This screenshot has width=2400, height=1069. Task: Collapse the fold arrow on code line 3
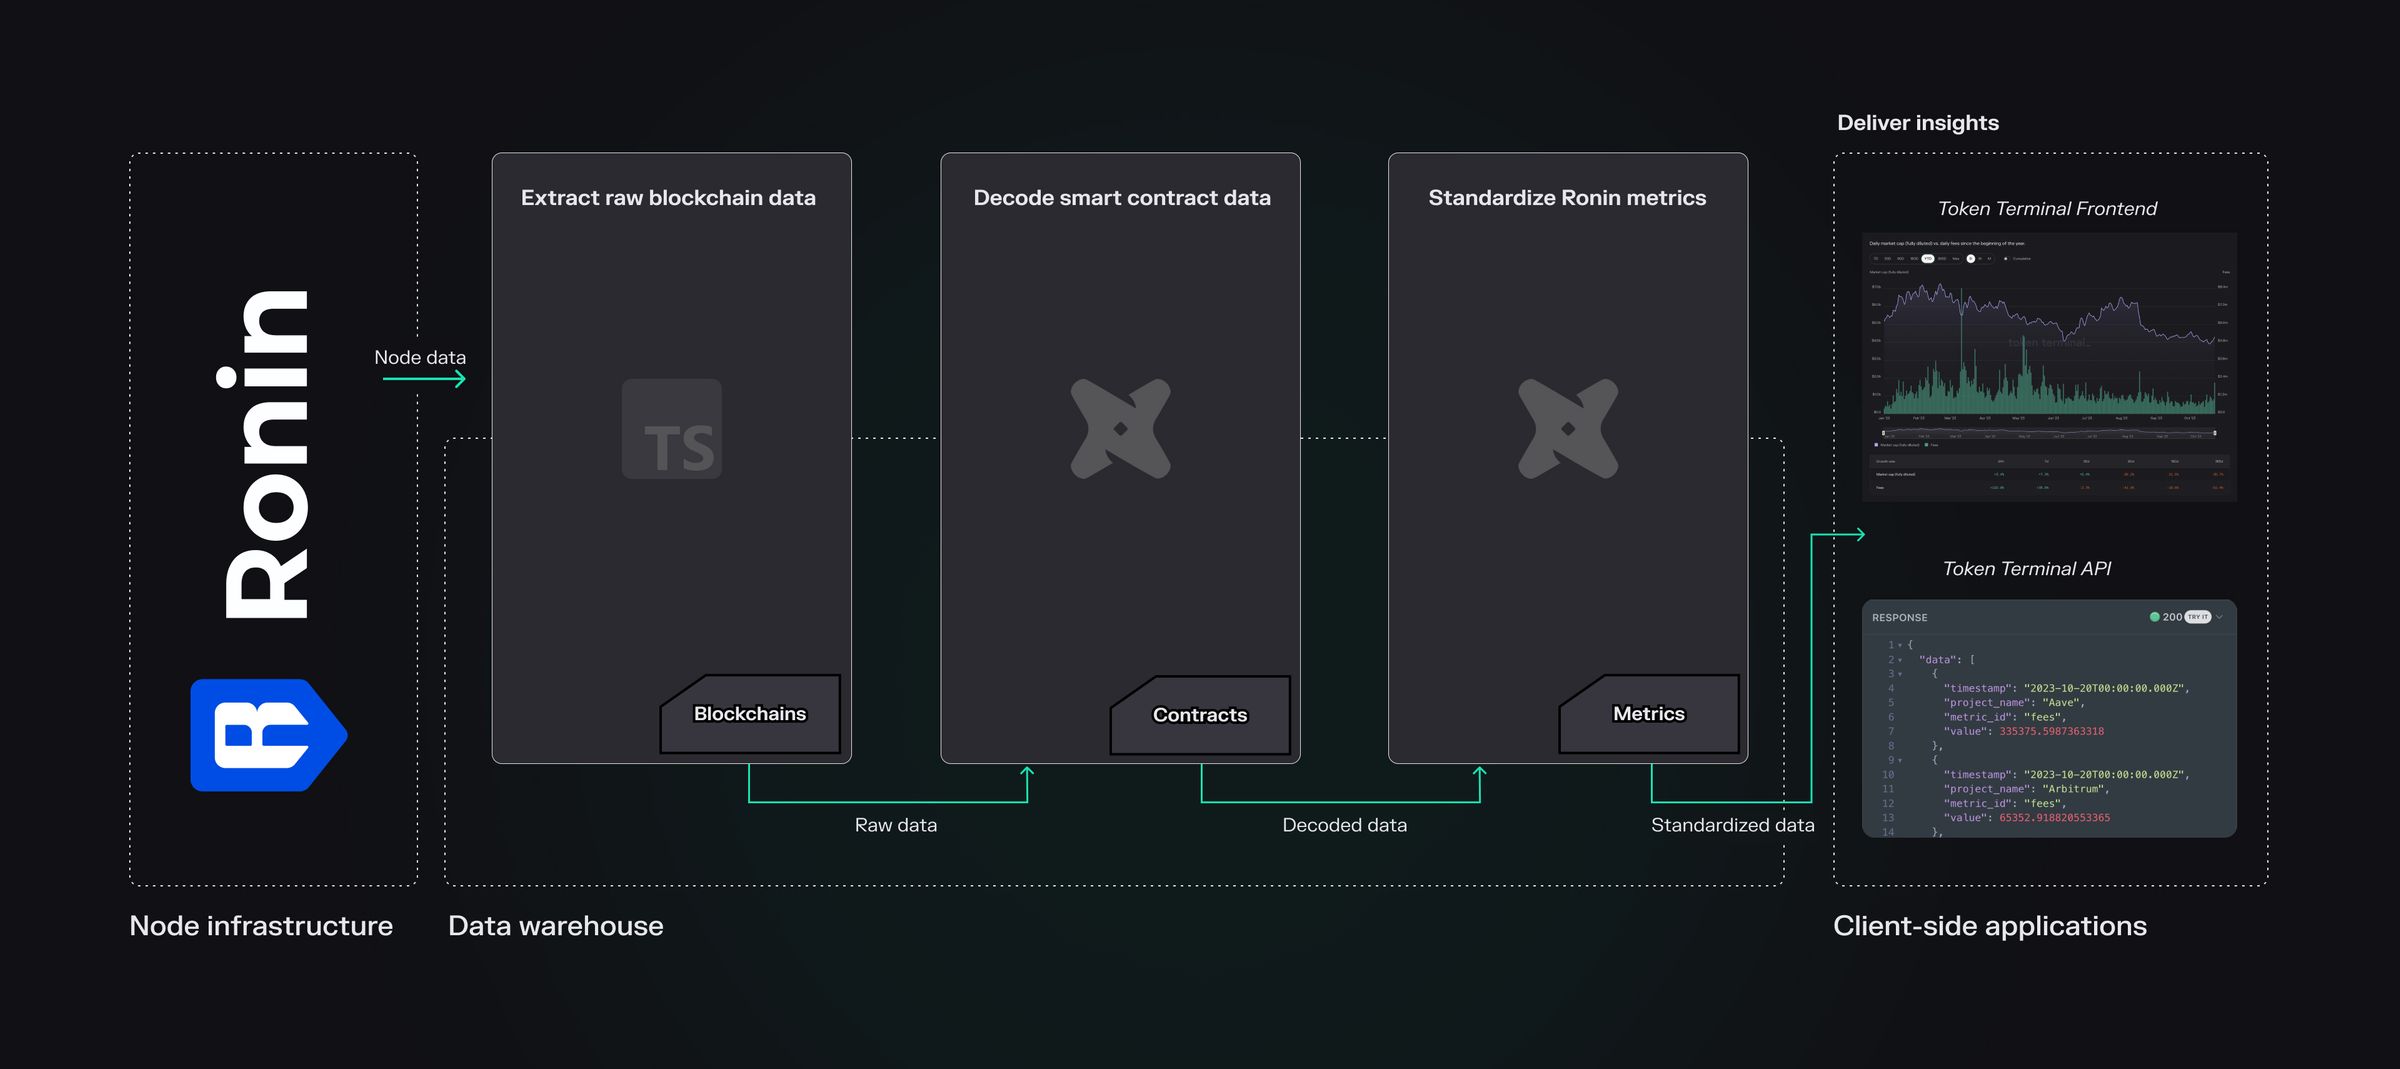(1900, 674)
